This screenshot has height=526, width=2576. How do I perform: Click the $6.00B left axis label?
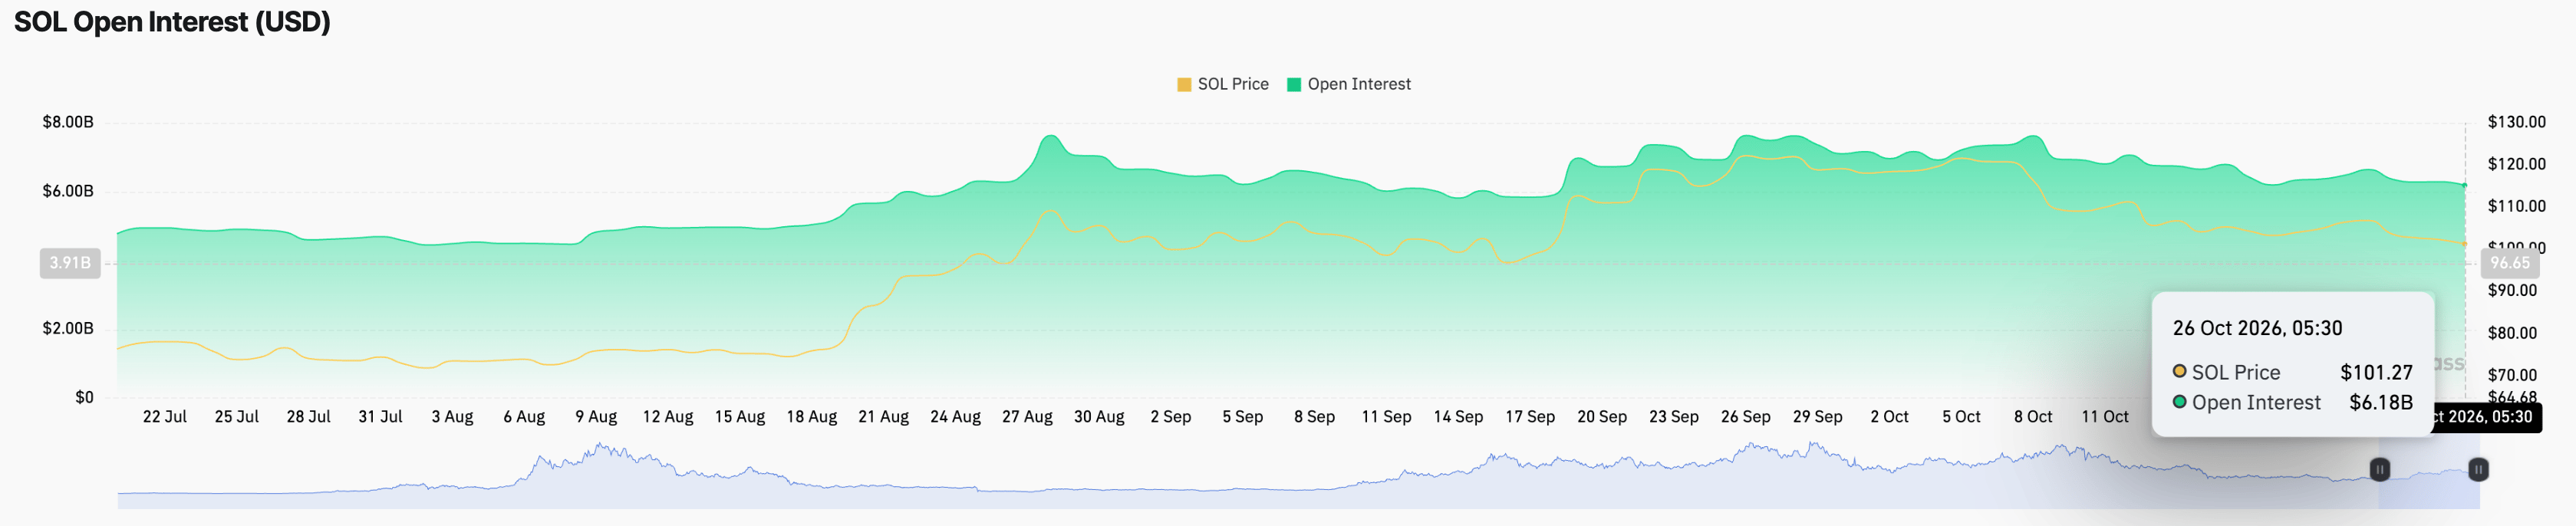pyautogui.click(x=68, y=191)
